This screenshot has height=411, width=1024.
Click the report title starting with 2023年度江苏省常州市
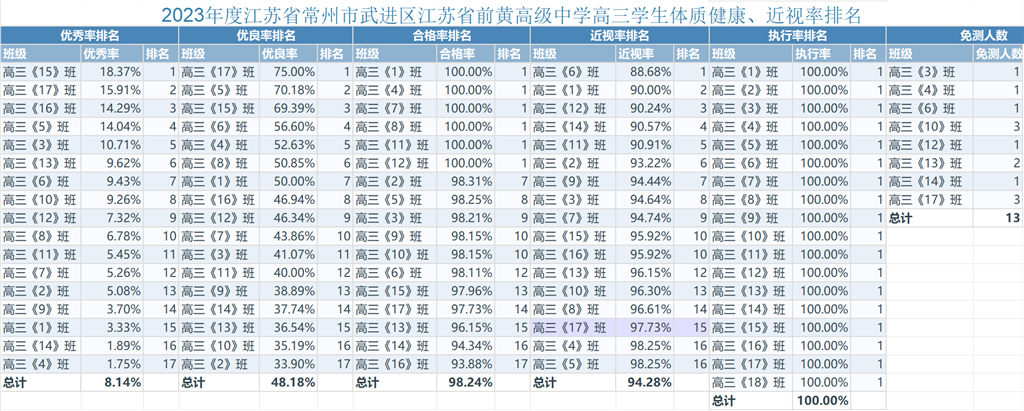point(511,14)
